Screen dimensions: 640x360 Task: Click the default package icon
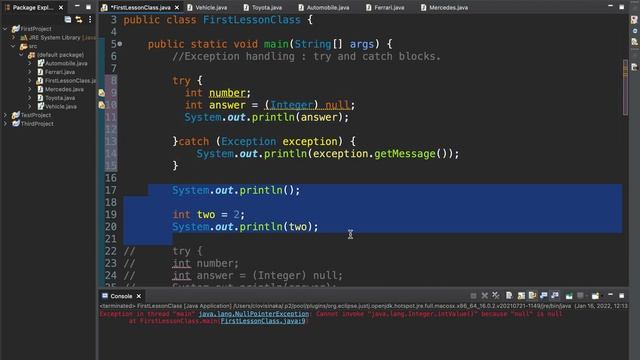(31, 55)
